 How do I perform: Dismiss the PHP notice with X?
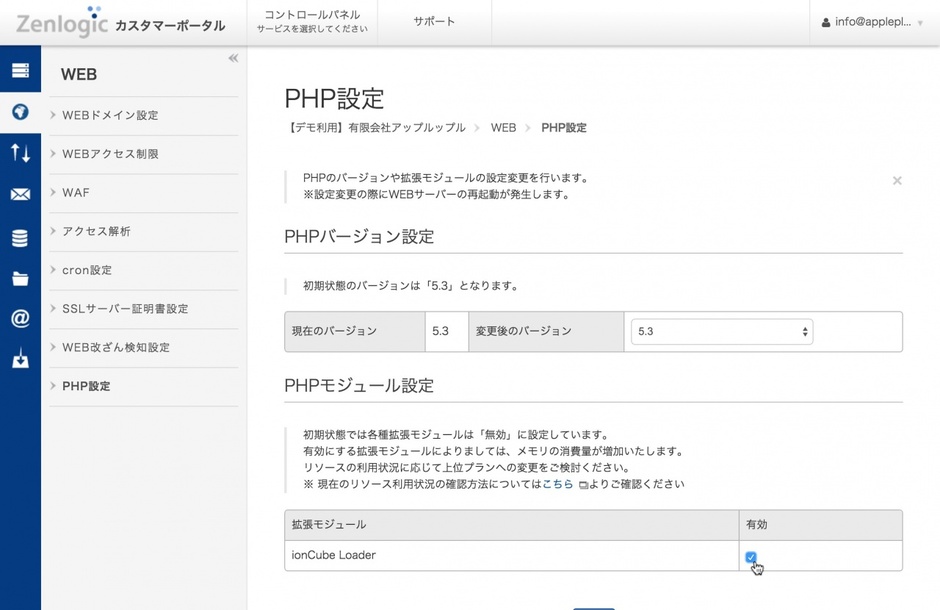(x=897, y=181)
